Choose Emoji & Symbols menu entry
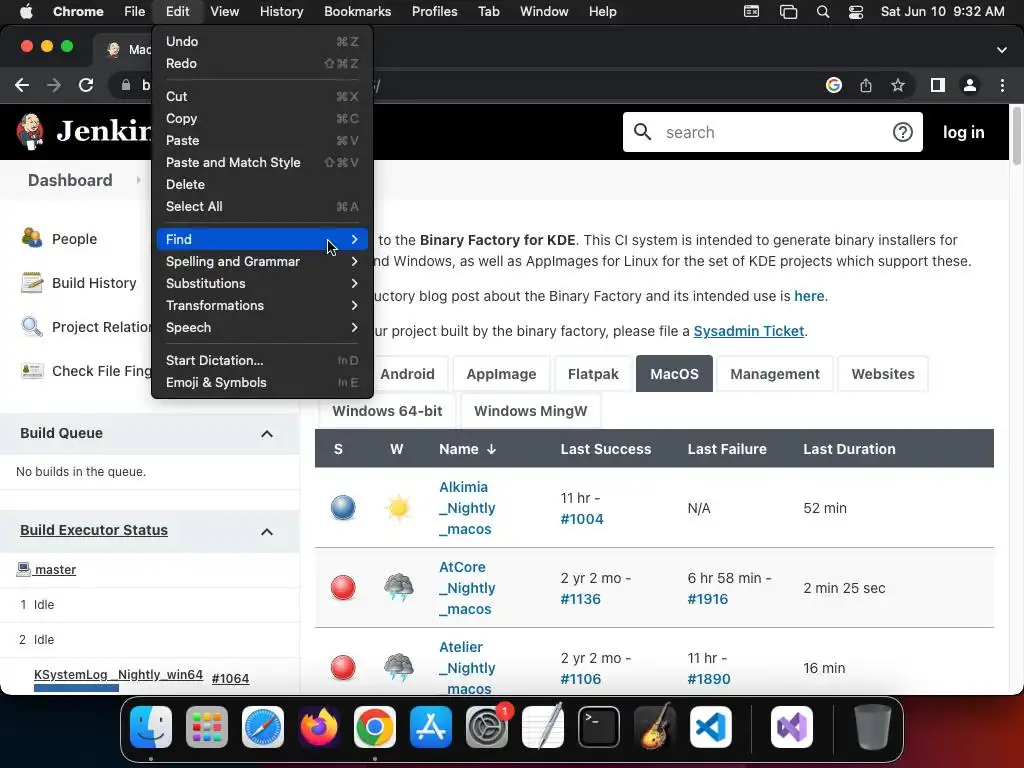 262,383
